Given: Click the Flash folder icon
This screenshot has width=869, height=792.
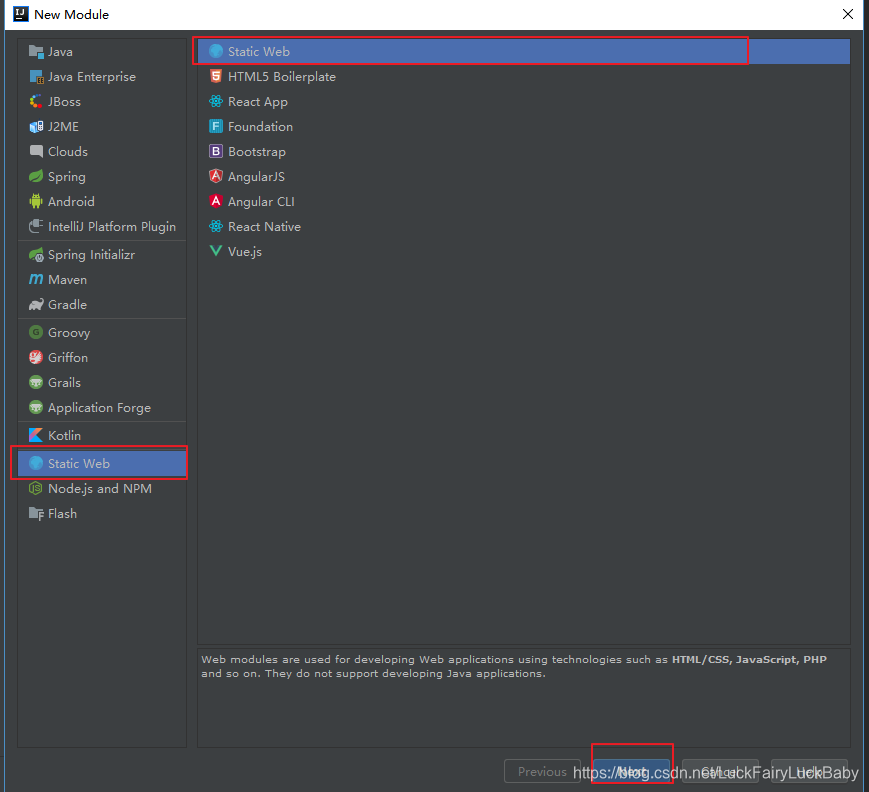Looking at the screenshot, I should 36,513.
